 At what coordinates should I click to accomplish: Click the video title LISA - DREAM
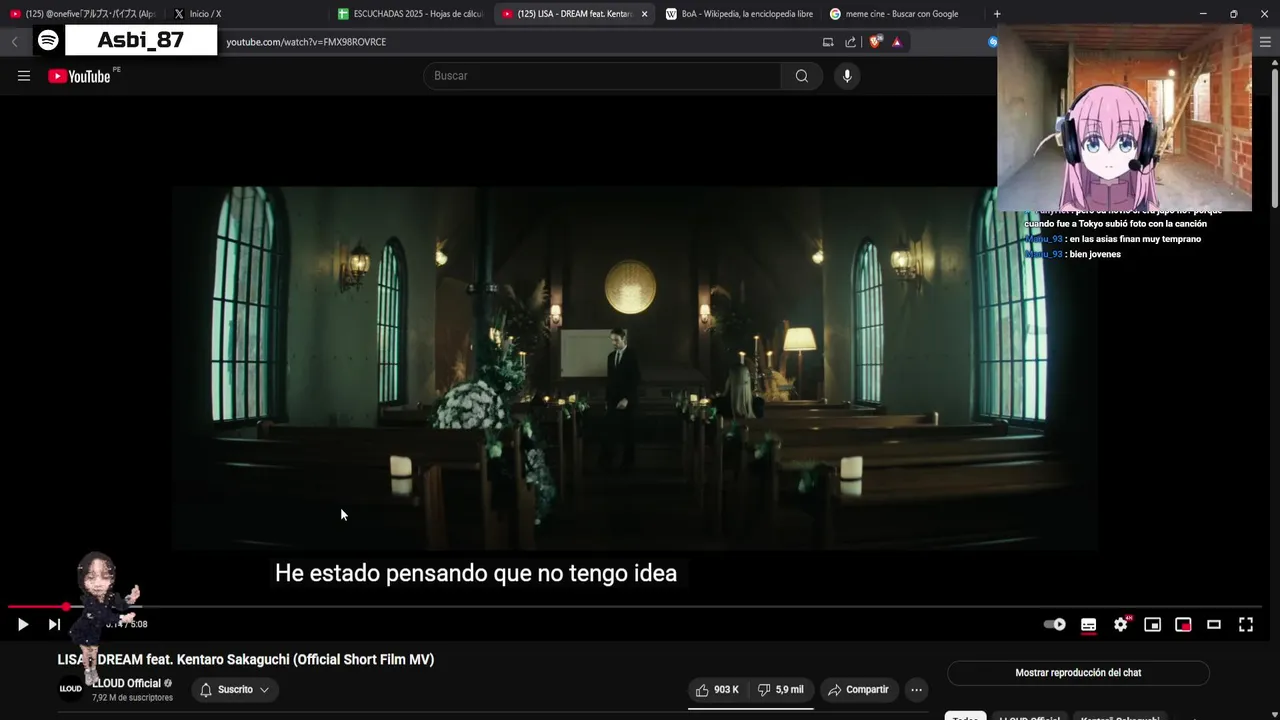(x=246, y=660)
